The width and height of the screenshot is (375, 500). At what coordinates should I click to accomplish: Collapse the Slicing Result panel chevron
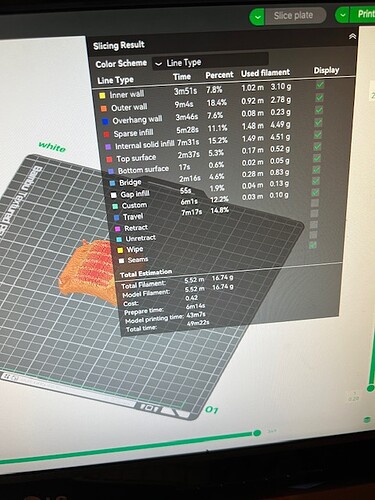(352, 36)
